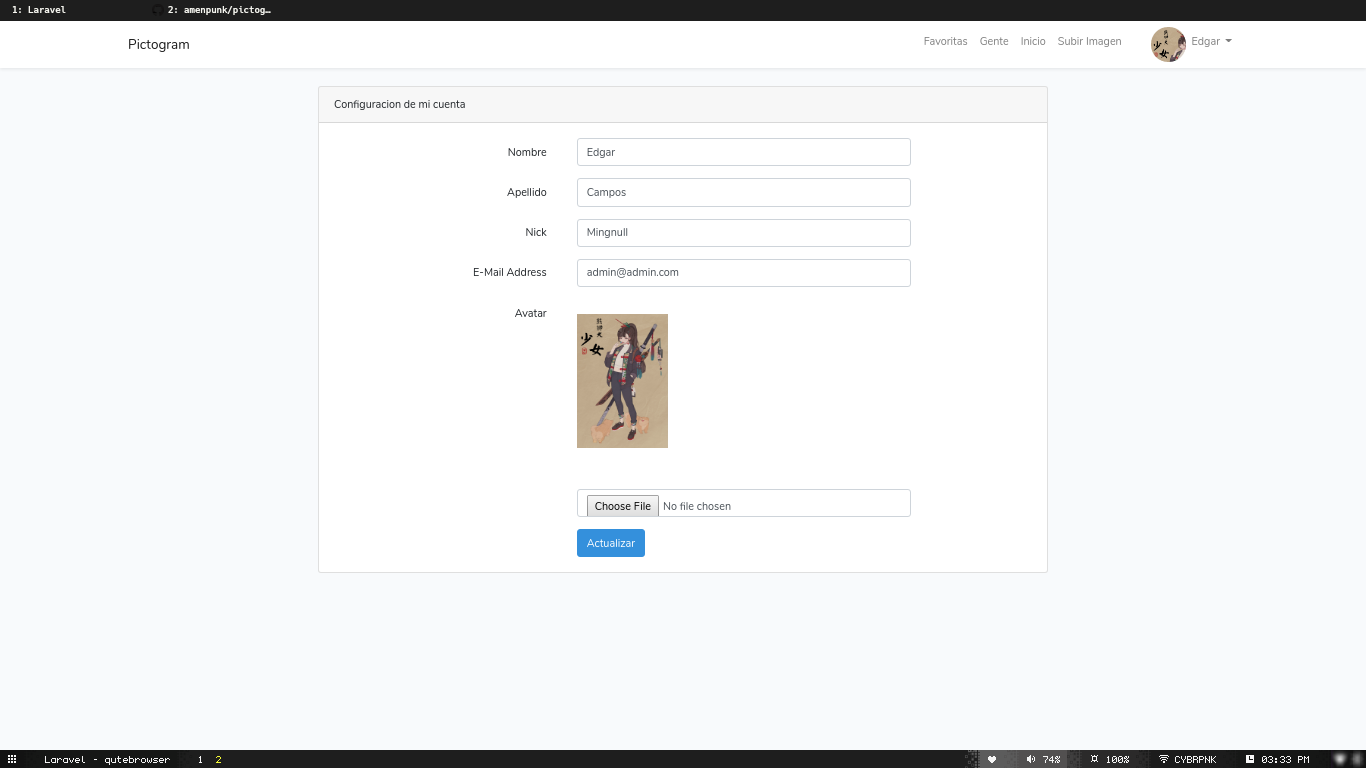Switch to workspace 2 in status bar
This screenshot has width=1366, height=768.
[x=218, y=760]
